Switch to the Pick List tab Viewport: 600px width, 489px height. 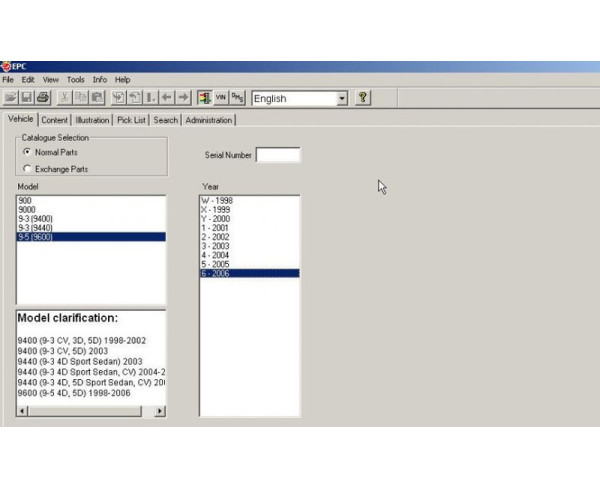[131, 120]
